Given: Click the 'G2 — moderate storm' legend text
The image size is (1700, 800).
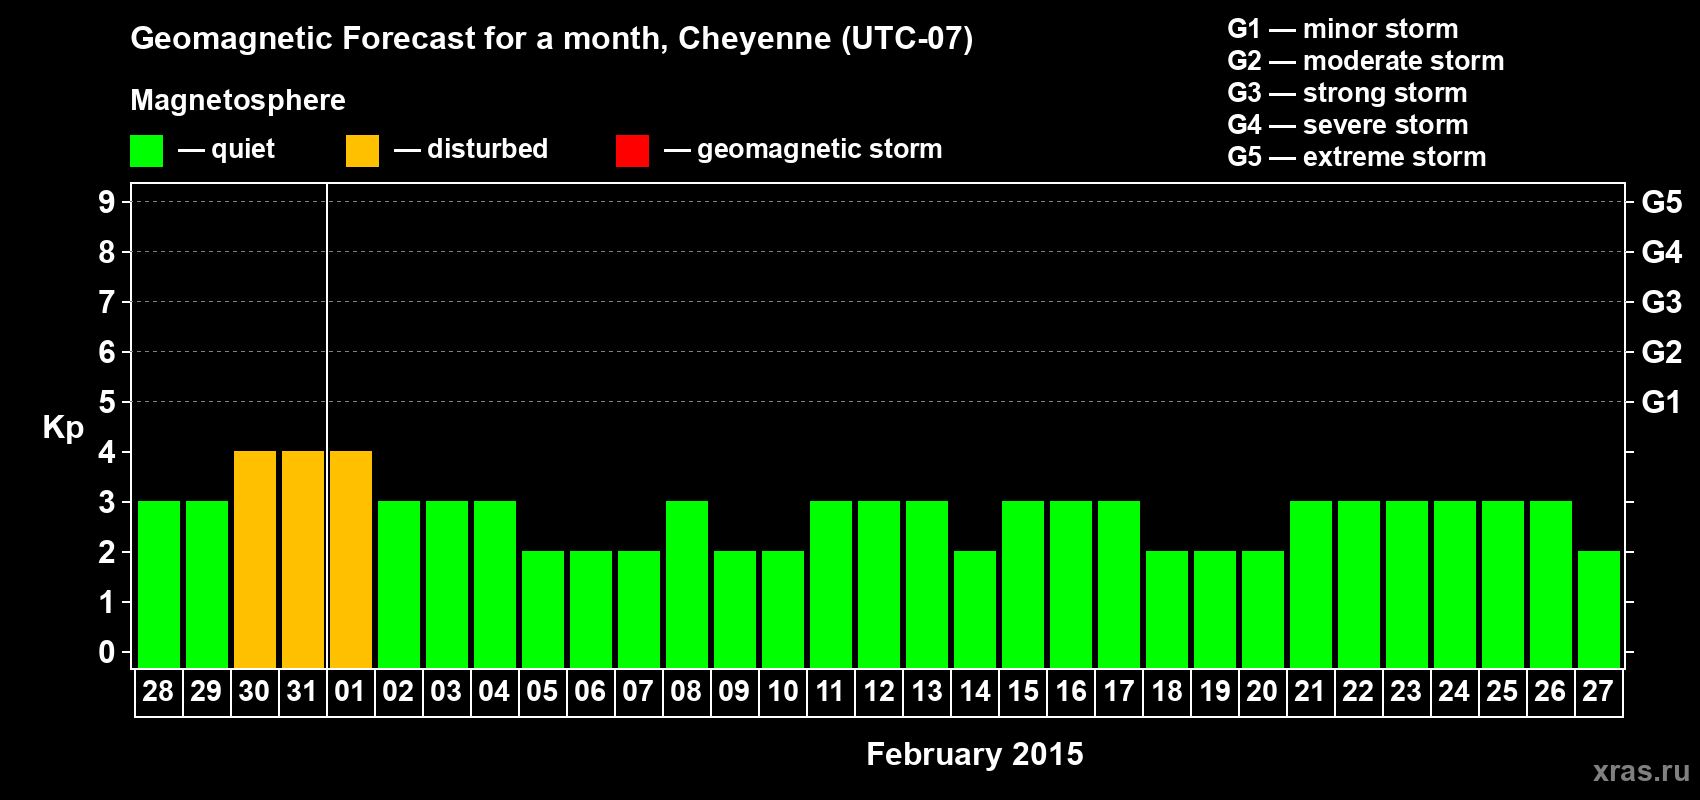Looking at the screenshot, I should click(1366, 61).
